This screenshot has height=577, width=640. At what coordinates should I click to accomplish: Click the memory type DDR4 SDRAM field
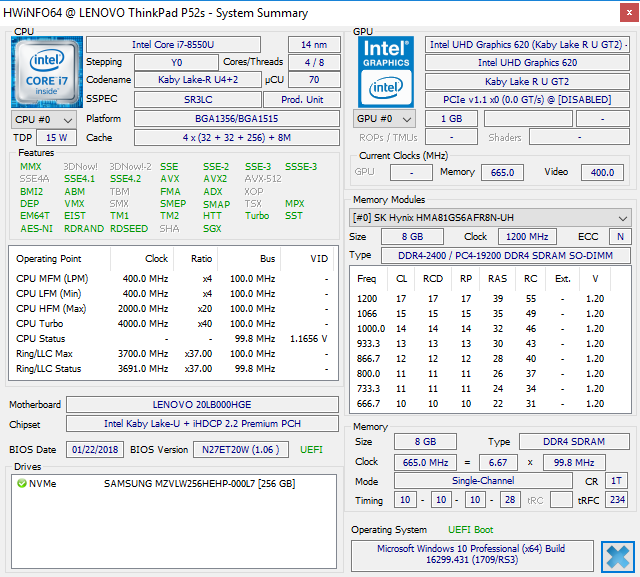point(574,442)
